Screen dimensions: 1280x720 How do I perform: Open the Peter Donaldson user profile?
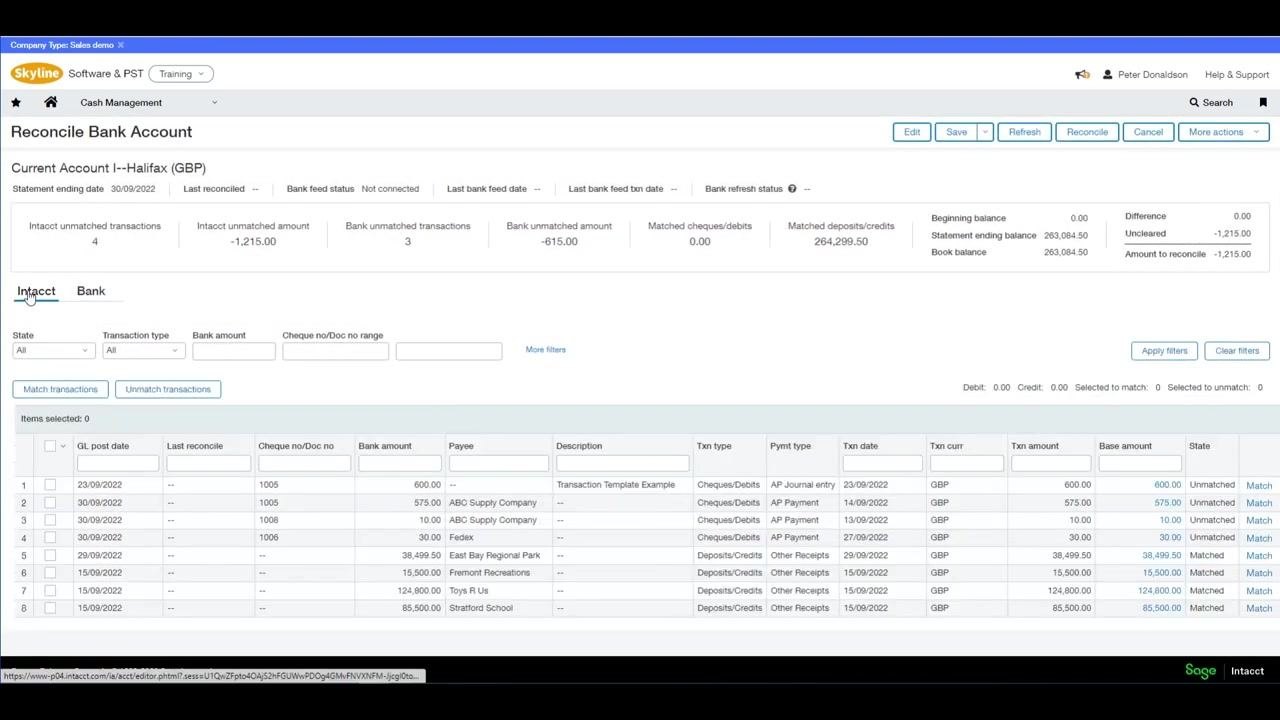[x=1145, y=74]
